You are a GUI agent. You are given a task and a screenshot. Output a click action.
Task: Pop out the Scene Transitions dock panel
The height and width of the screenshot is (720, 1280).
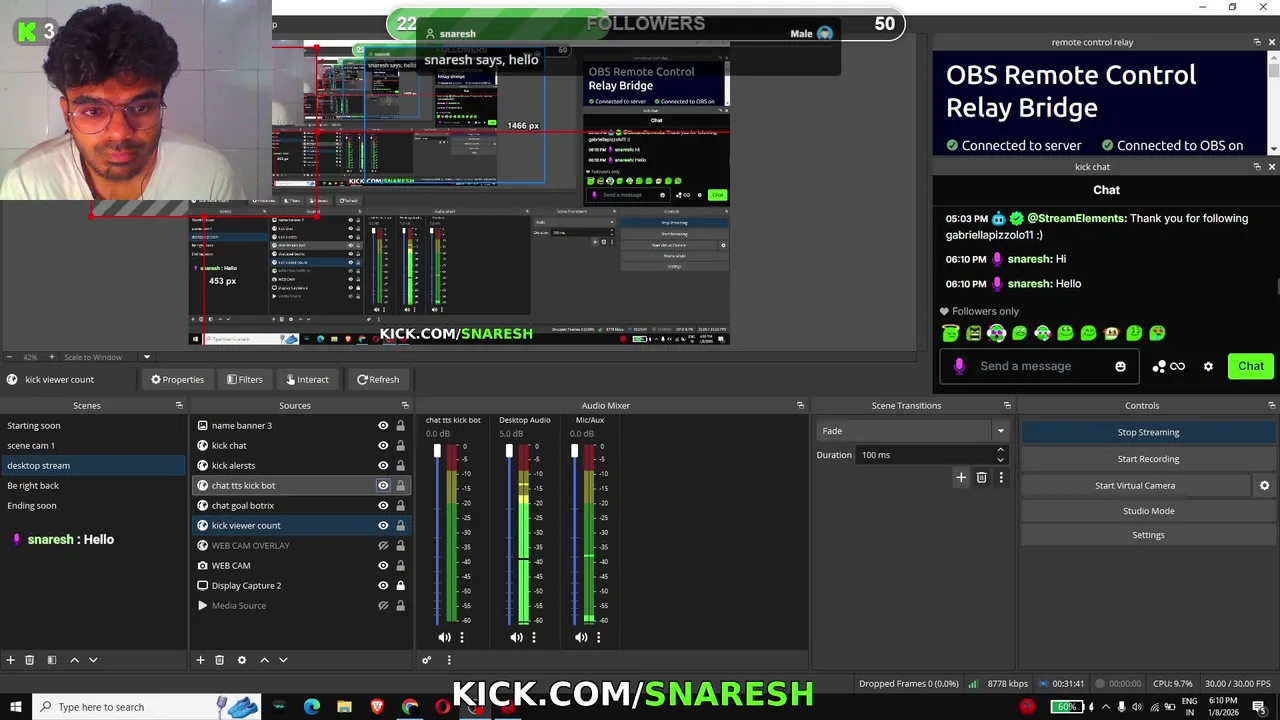click(1007, 405)
